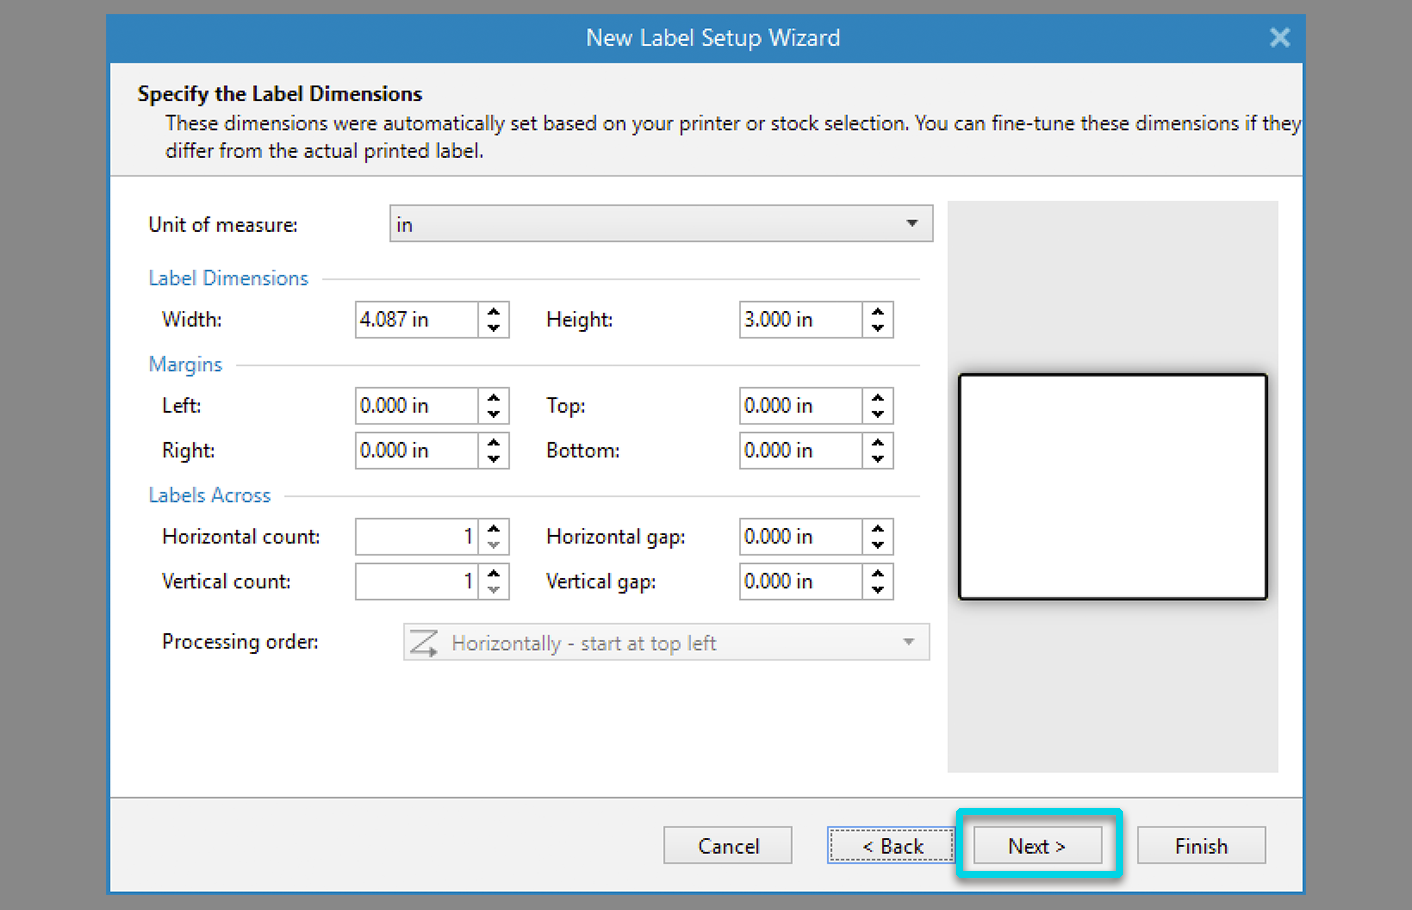Image resolution: width=1412 pixels, height=910 pixels.
Task: Increase the label Width value
Action: [x=493, y=312]
